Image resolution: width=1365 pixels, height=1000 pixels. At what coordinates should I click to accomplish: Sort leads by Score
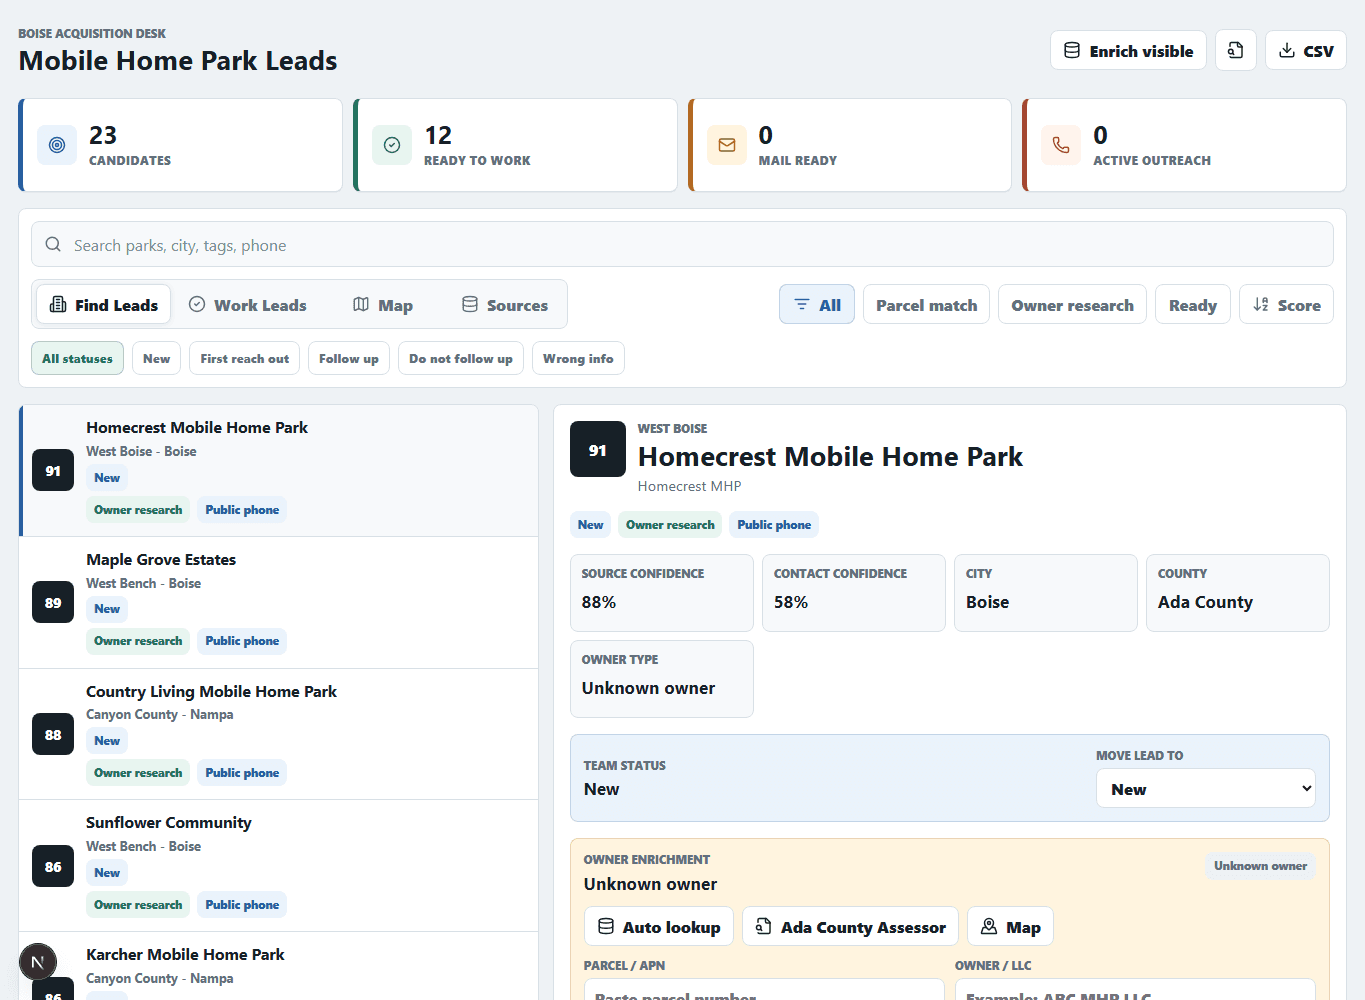pos(1286,305)
